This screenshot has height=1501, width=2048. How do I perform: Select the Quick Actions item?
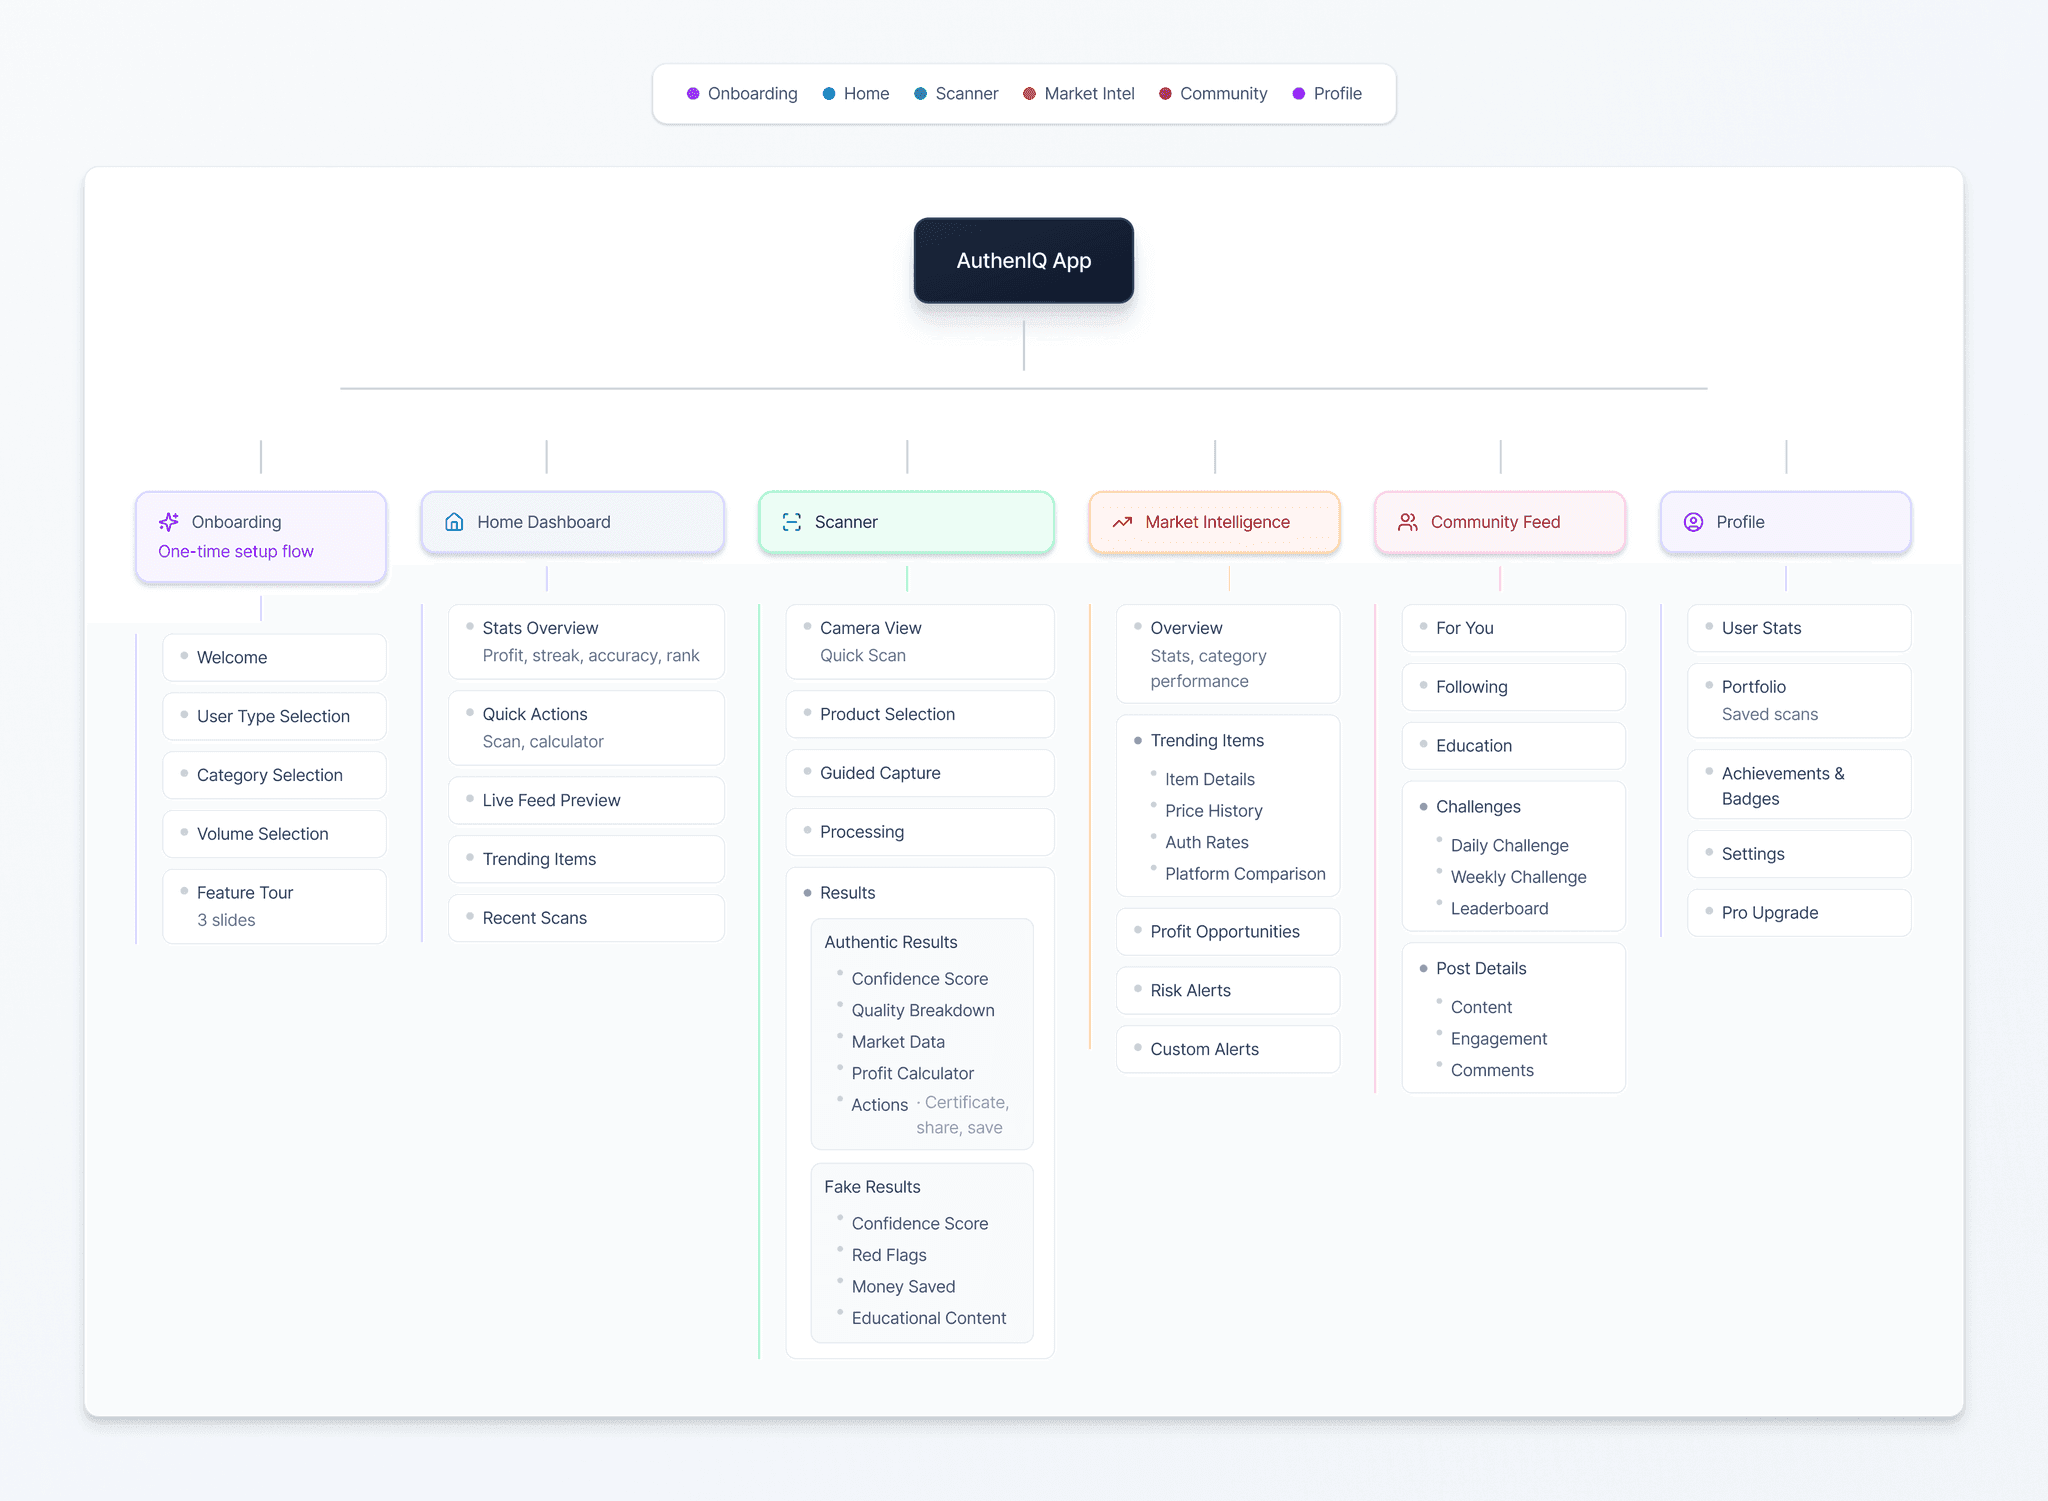[587, 728]
